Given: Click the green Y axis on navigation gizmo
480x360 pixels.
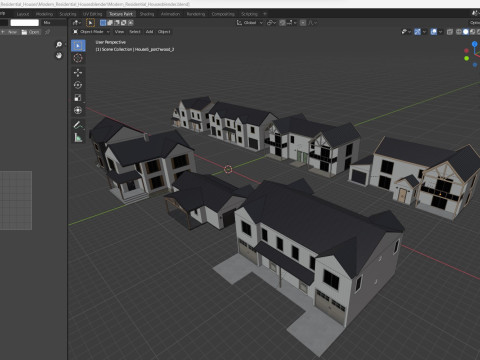Looking at the screenshot, I should [x=466, y=58].
